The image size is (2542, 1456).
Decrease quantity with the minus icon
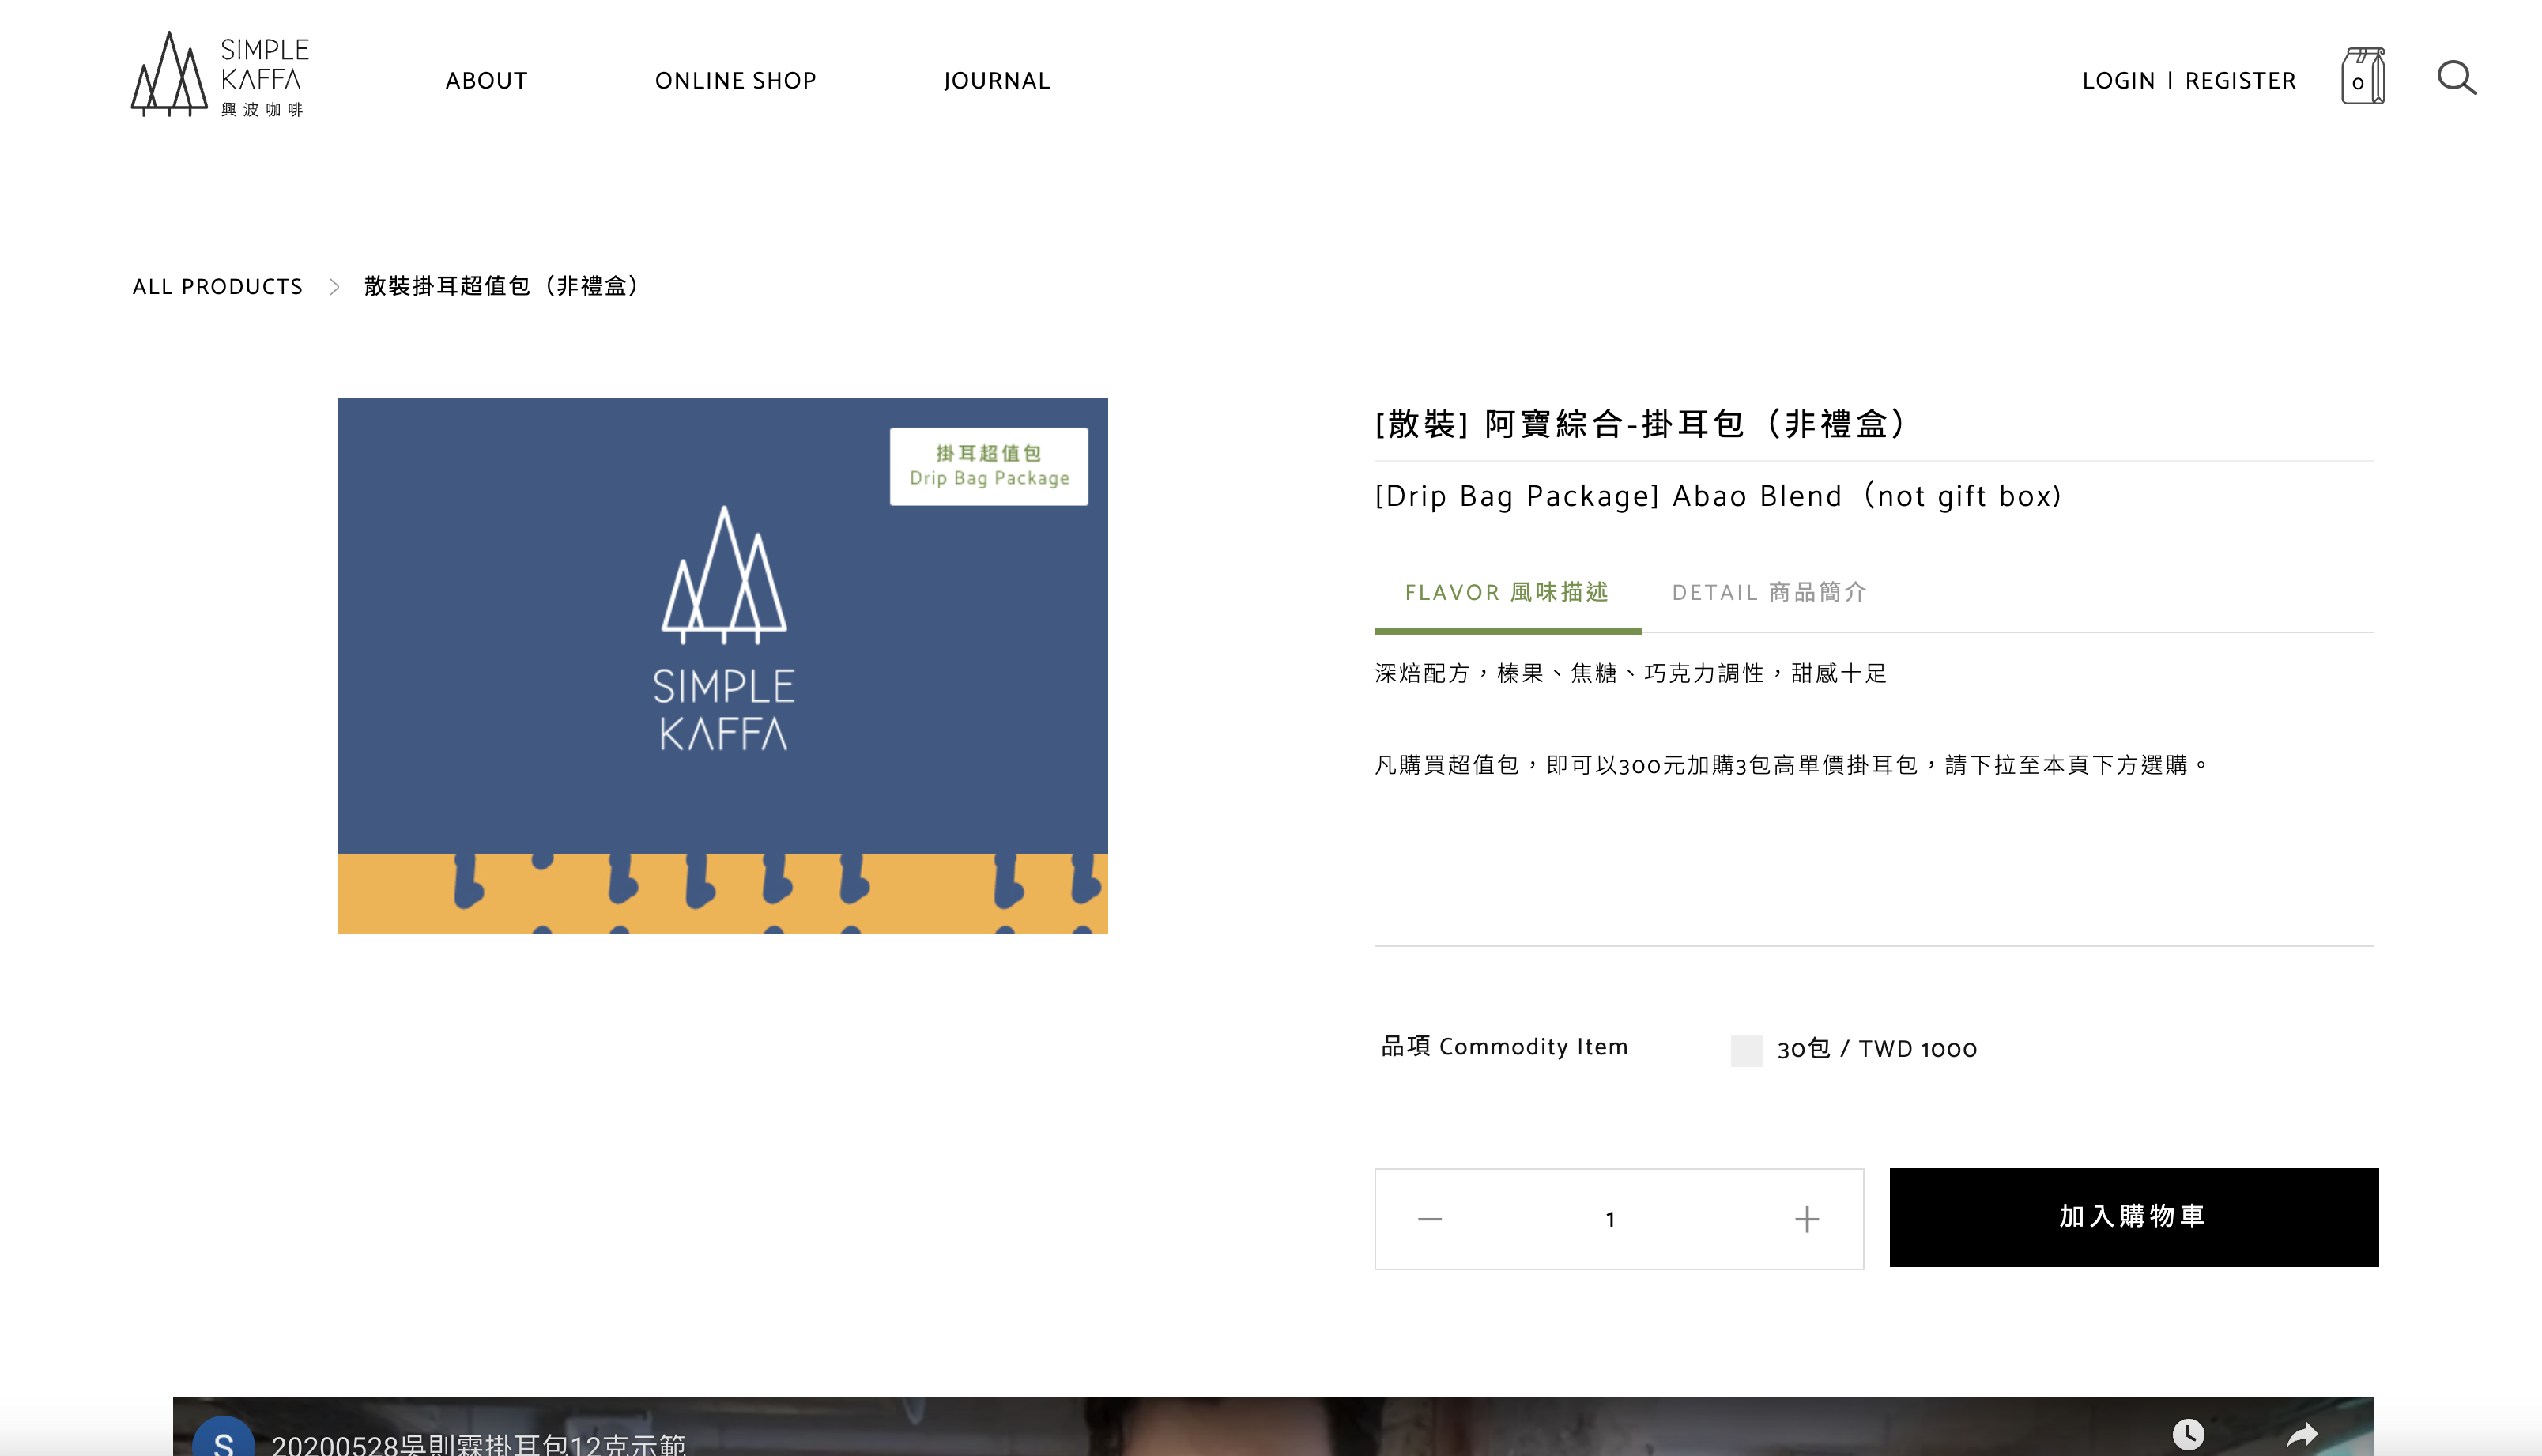[x=1430, y=1219]
